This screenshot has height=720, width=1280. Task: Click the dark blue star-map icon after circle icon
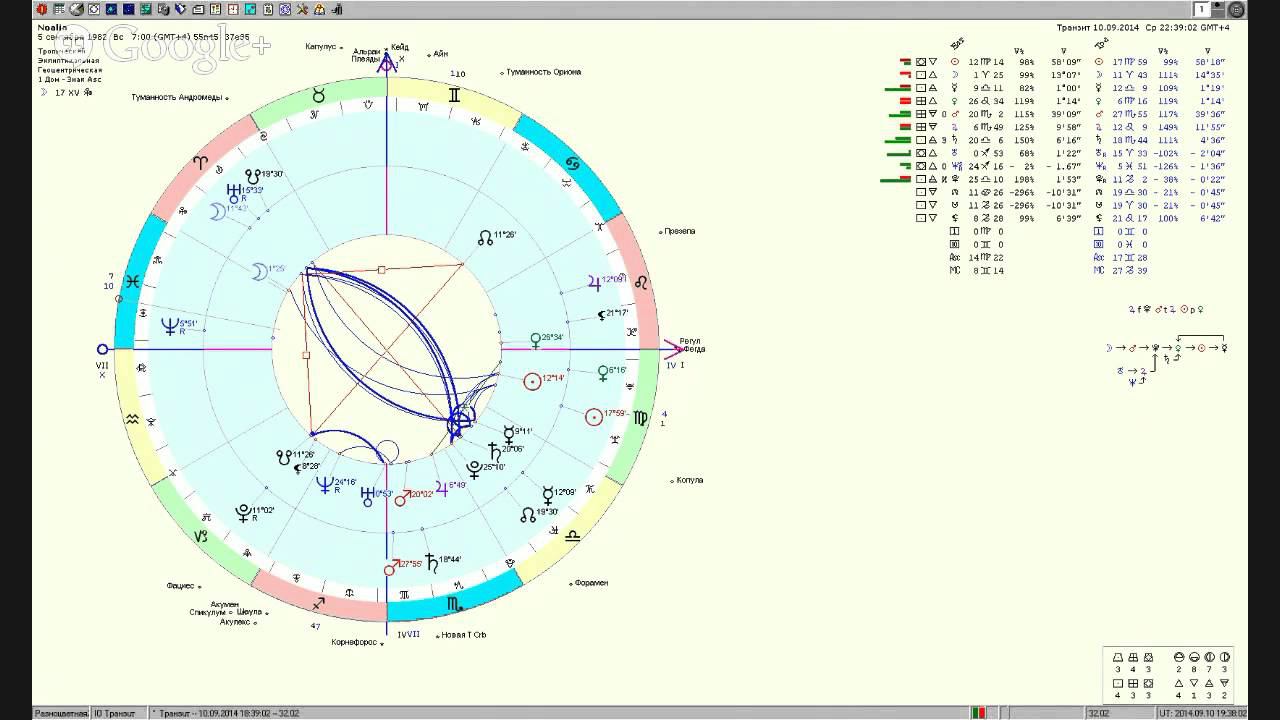pos(111,9)
